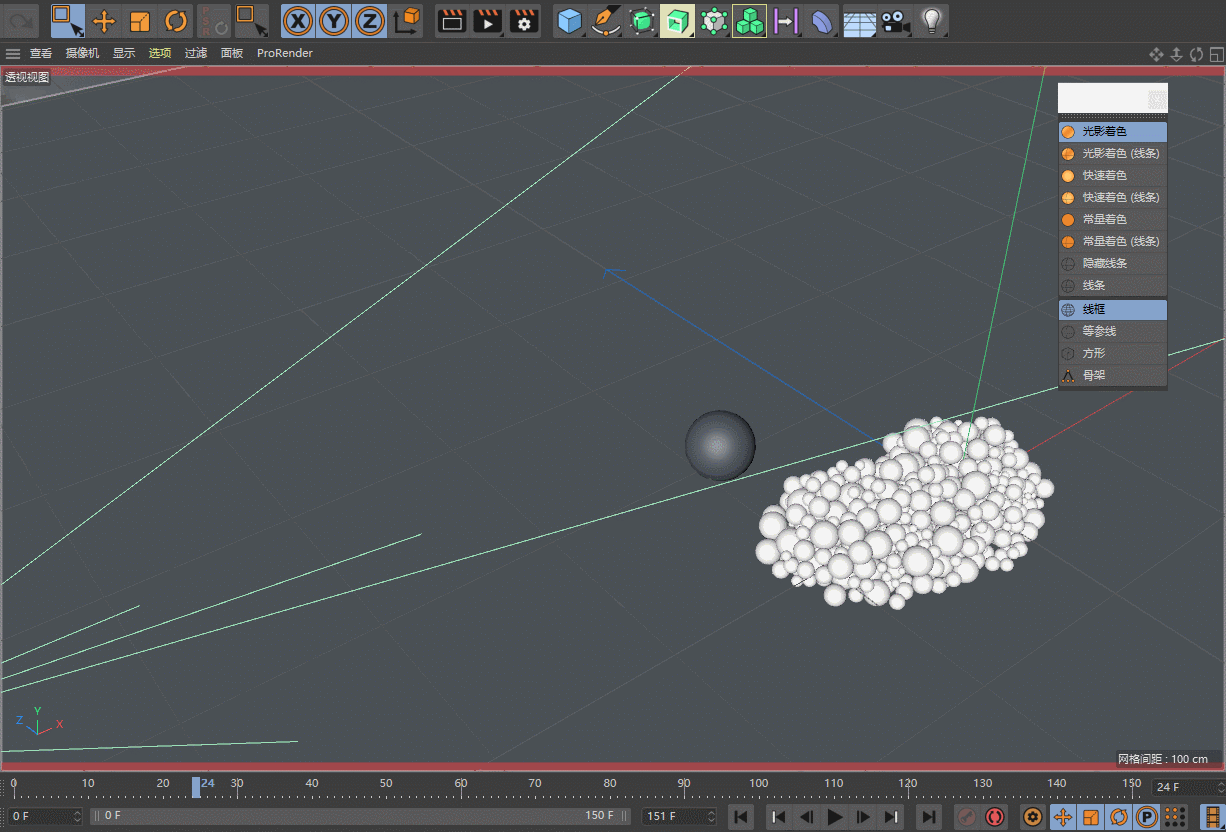Render the active view clapperboard

pyautogui.click(x=452, y=20)
